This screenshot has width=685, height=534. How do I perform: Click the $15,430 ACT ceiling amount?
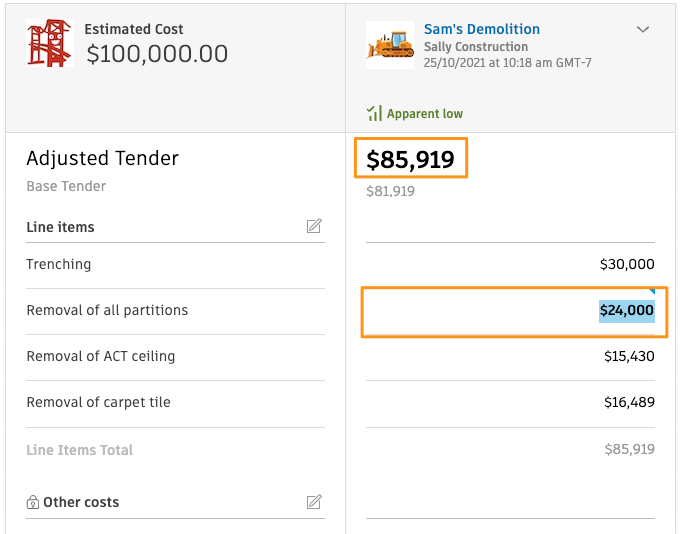click(x=629, y=356)
